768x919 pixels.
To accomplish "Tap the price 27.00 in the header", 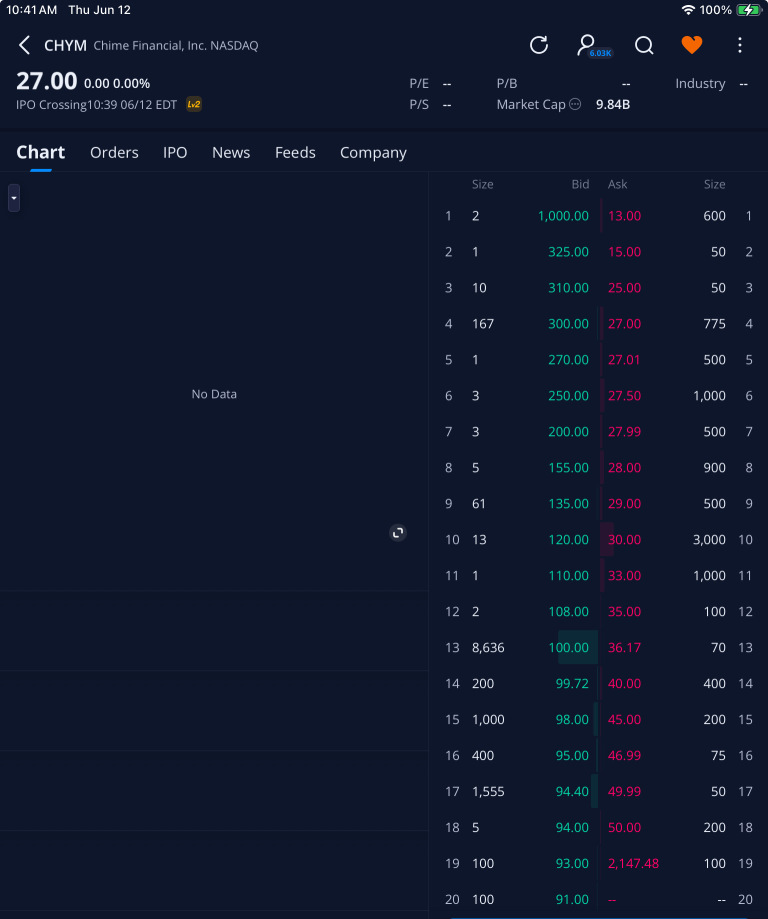I will [46, 81].
